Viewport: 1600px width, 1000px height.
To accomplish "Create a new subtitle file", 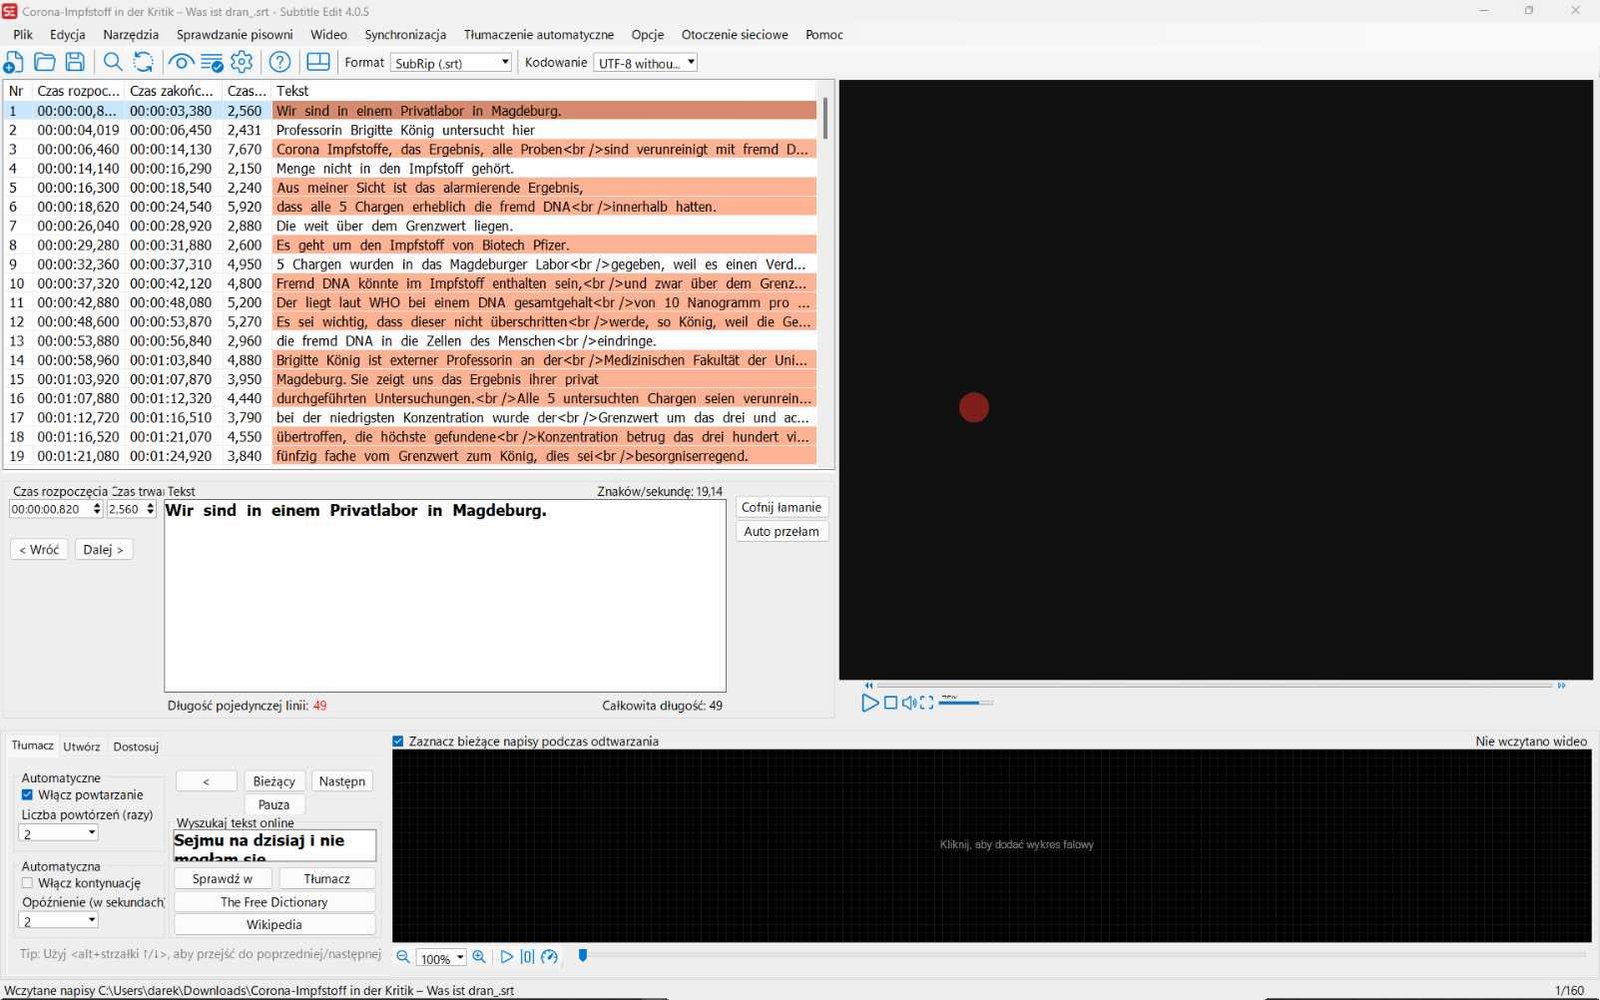I will coord(14,62).
